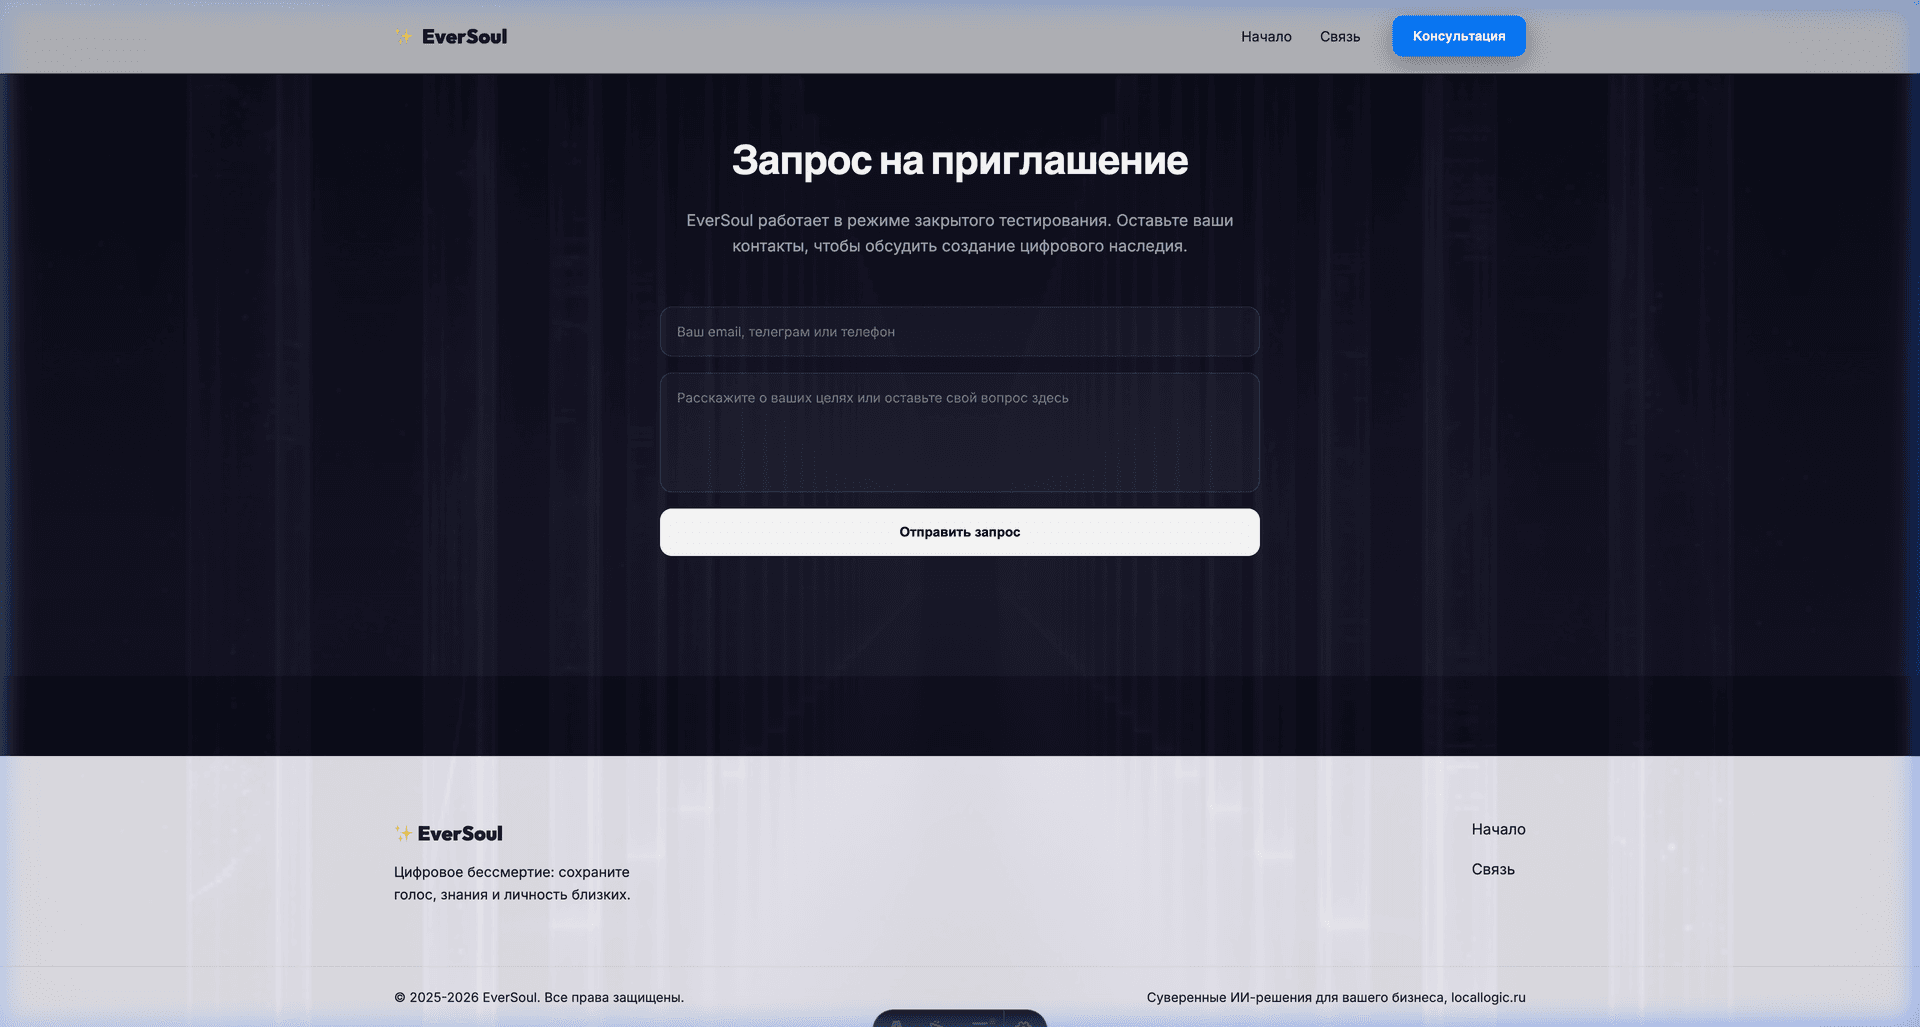Viewport: 1920px width, 1027px height.
Task: Go to Связь in the top navigation
Action: pyautogui.click(x=1339, y=36)
